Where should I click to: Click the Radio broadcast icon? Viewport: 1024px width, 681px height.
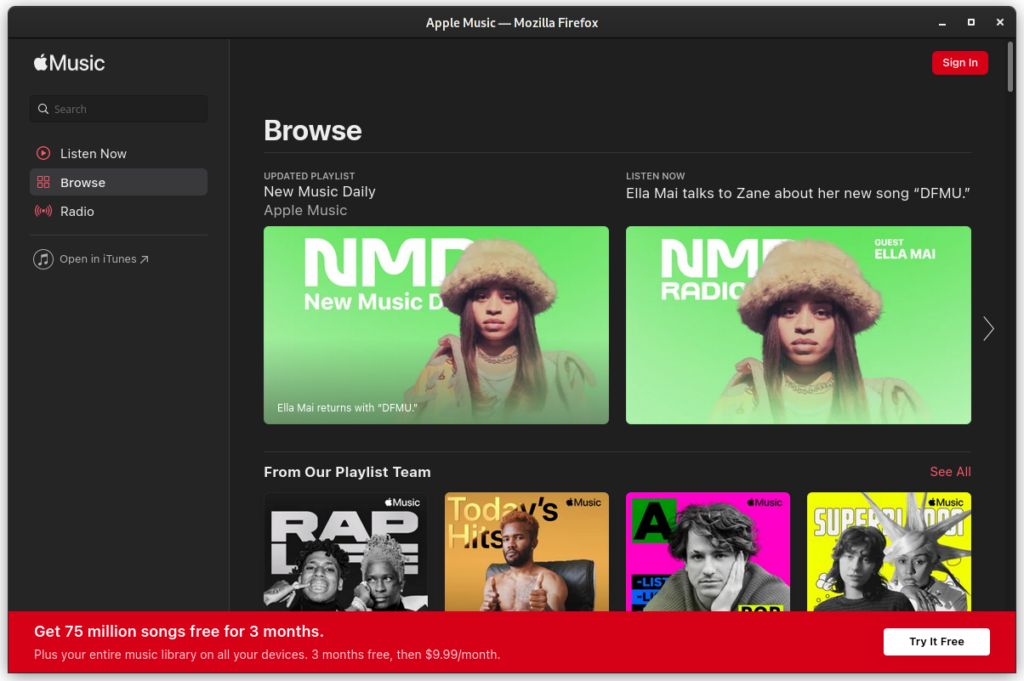tap(43, 211)
